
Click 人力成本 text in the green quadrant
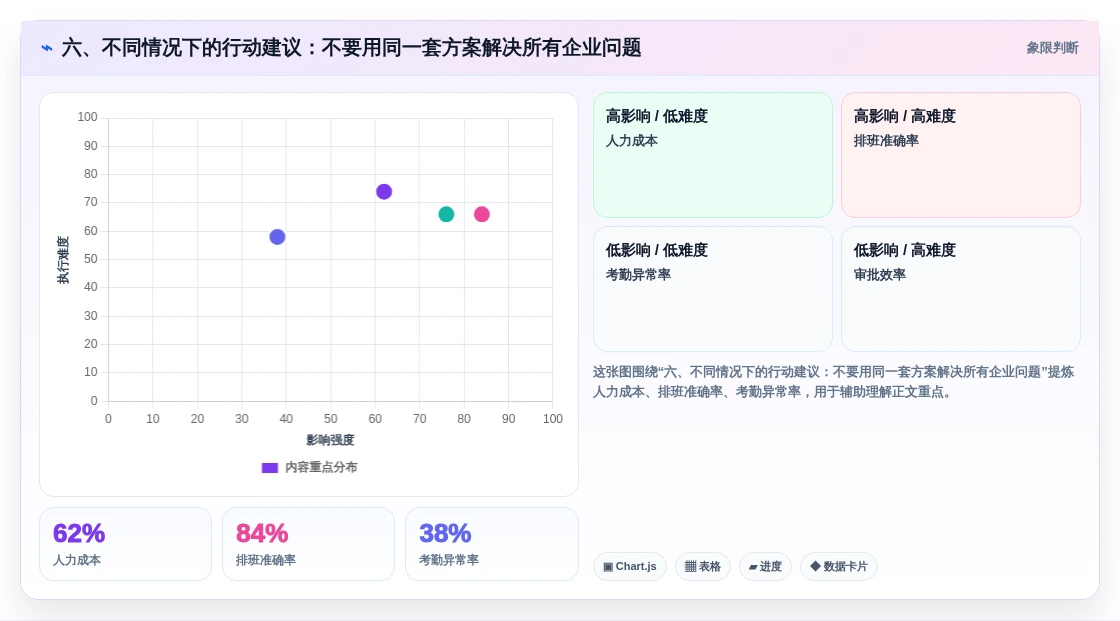point(631,141)
